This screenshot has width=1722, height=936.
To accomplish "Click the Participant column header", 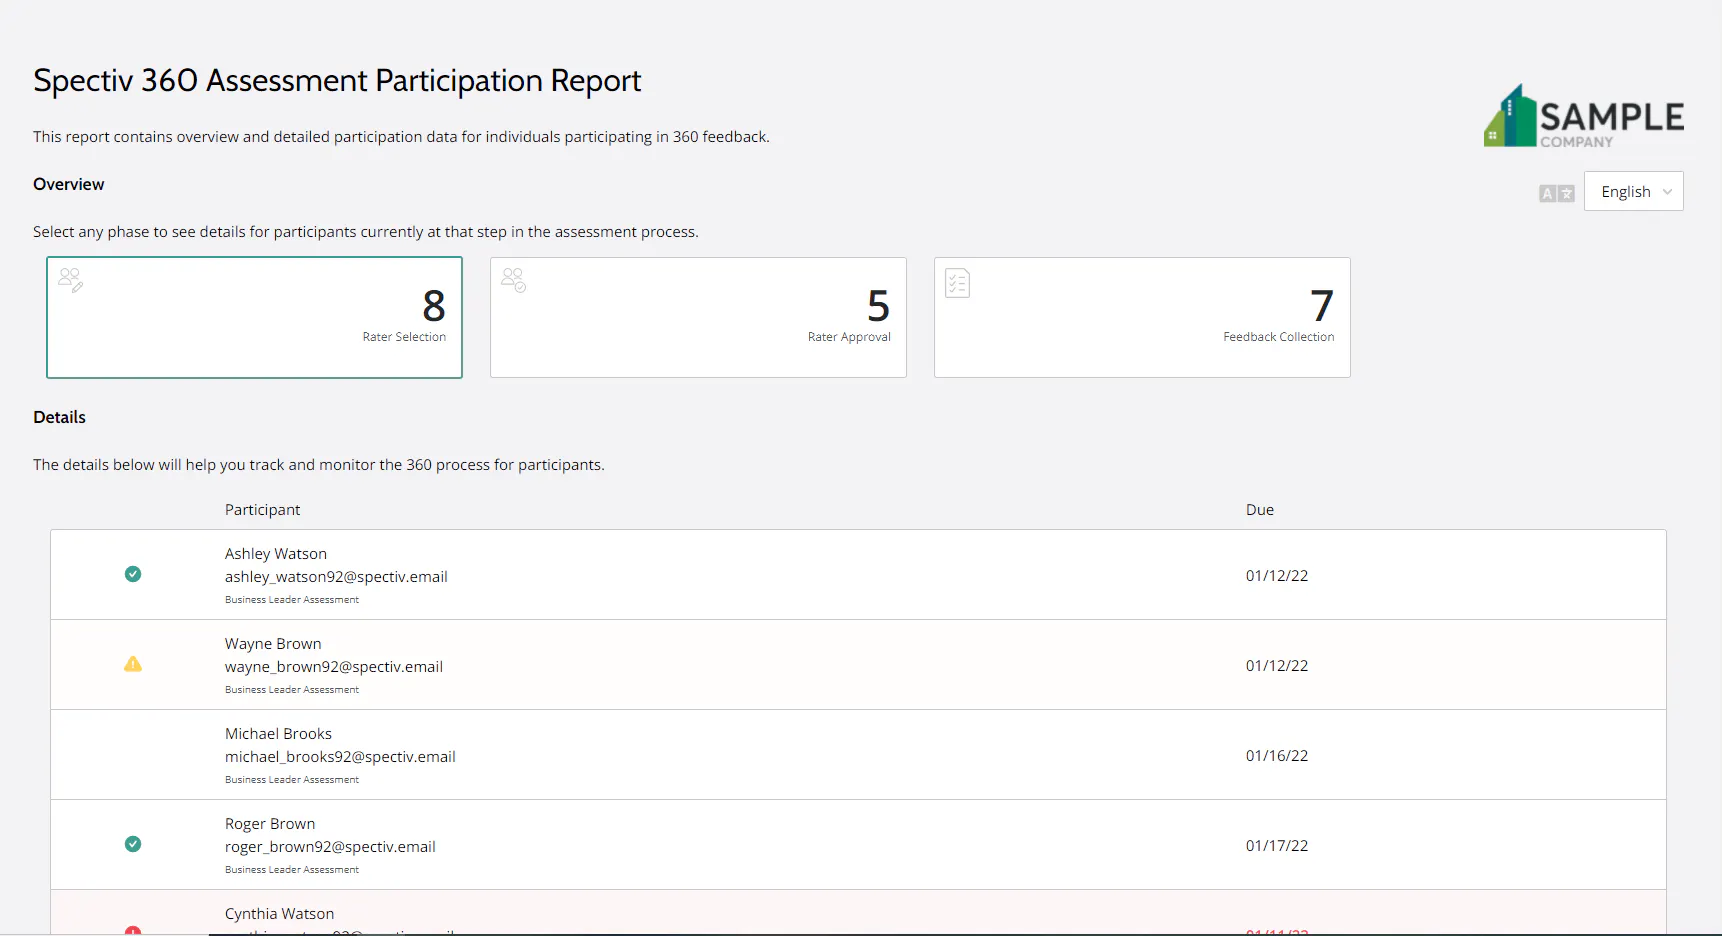I will click(262, 510).
